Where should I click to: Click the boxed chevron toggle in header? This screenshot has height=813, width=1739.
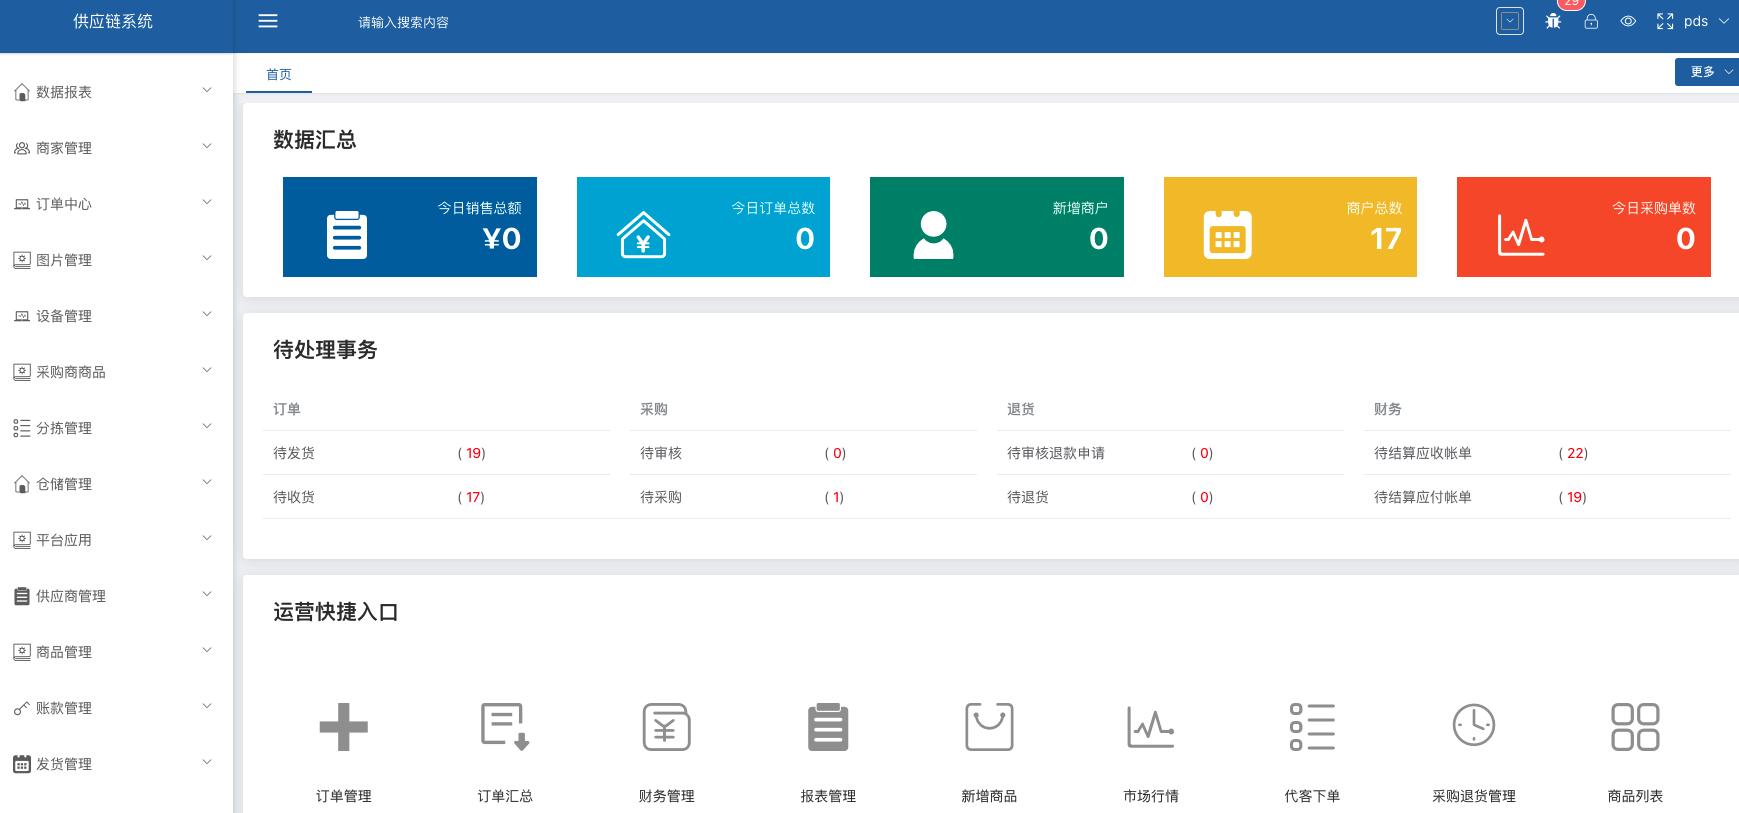tap(1510, 21)
